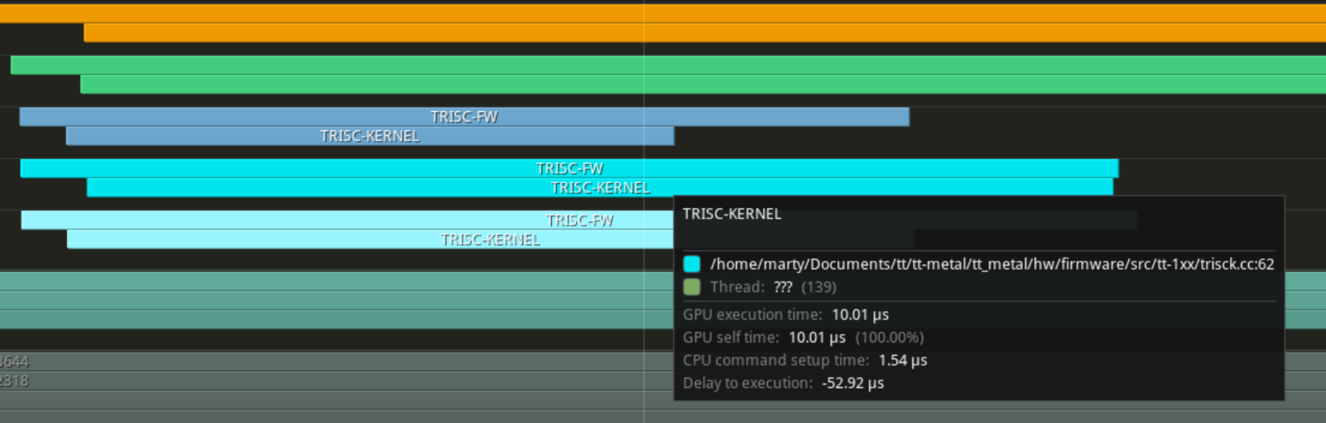The height and width of the screenshot is (423, 1326).
Task: Open the trisck.cc:62 source file path
Action: click(991, 265)
